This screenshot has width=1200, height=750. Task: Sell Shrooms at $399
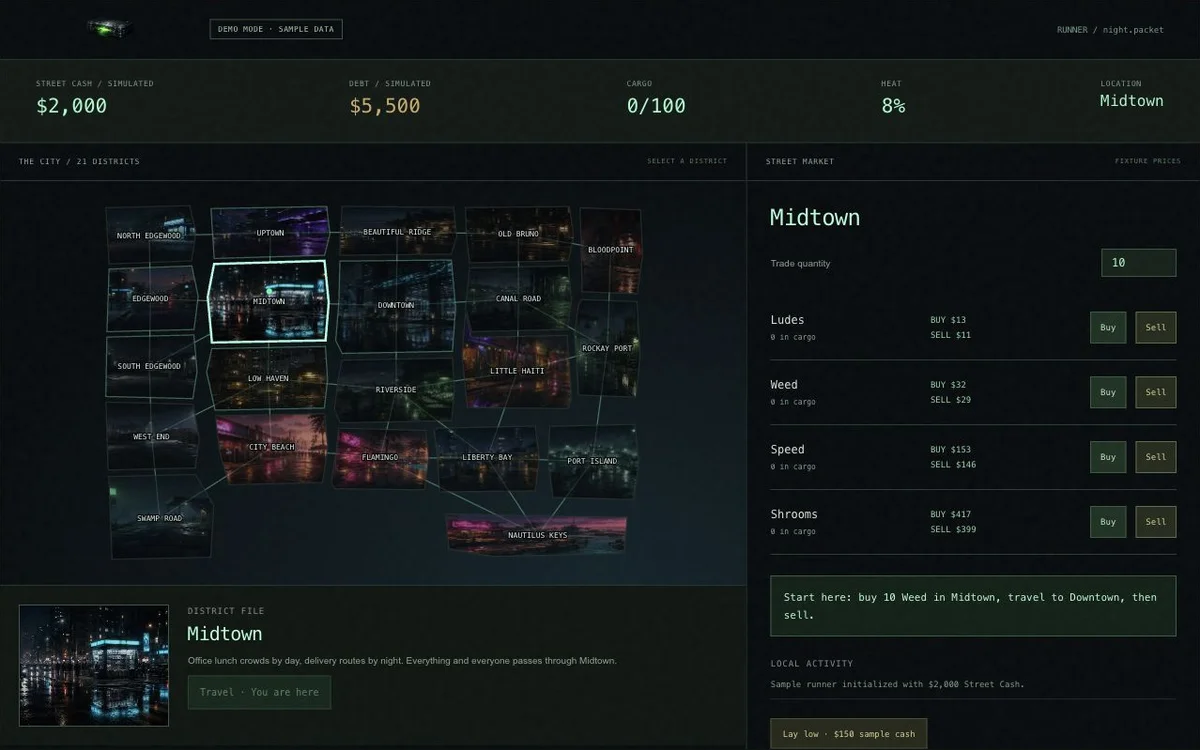[1155, 521]
